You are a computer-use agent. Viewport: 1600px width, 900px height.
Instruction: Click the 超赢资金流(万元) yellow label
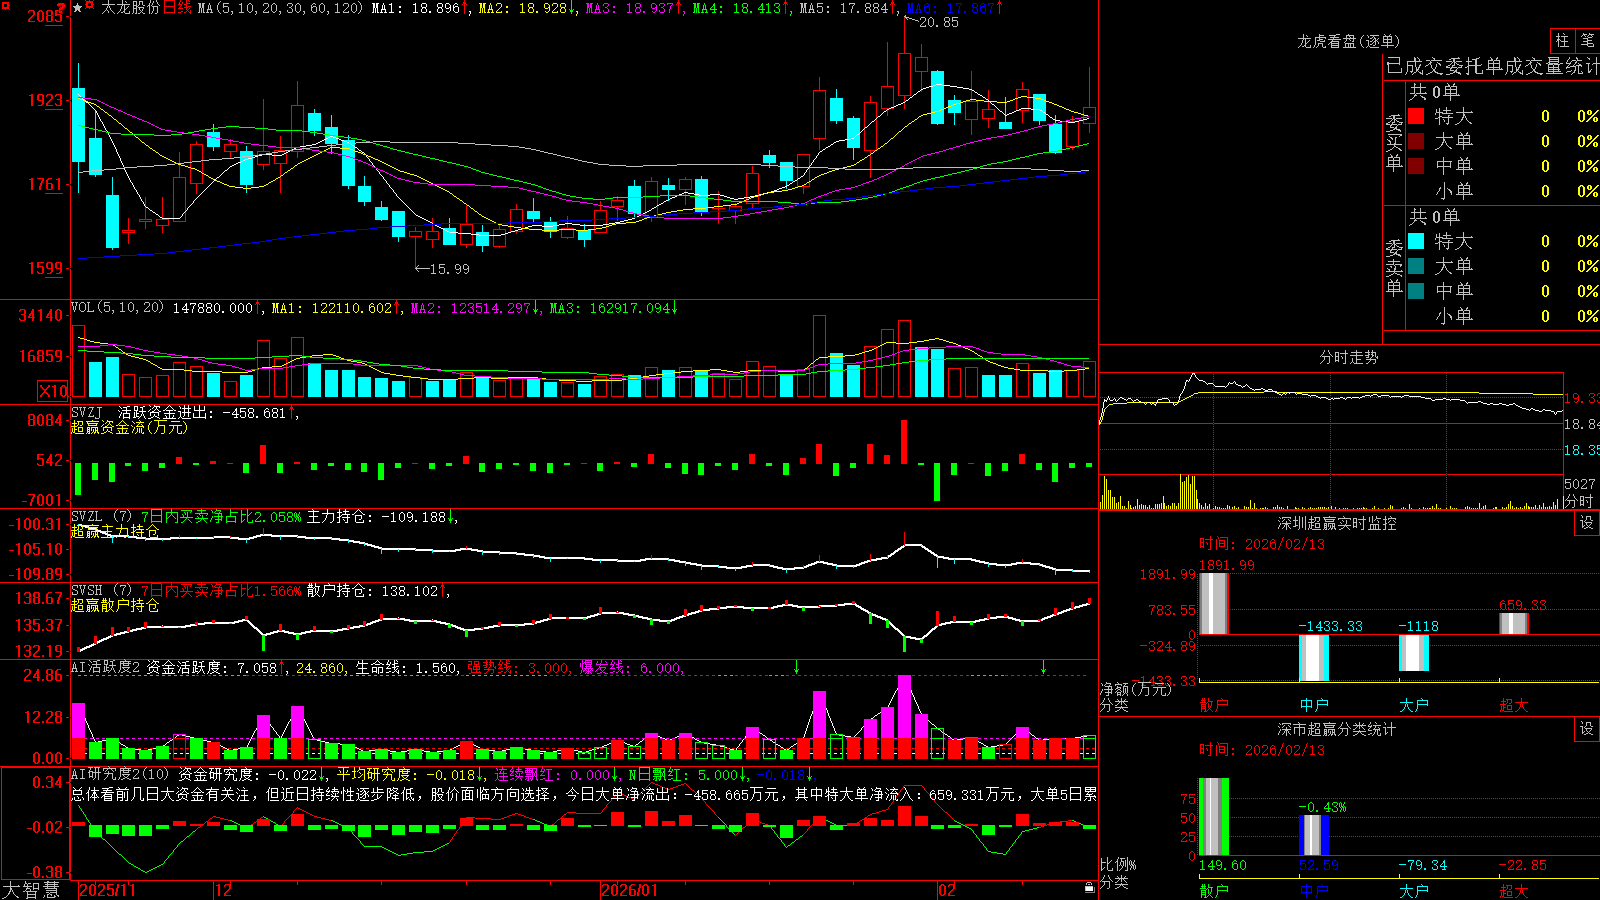coord(129,427)
